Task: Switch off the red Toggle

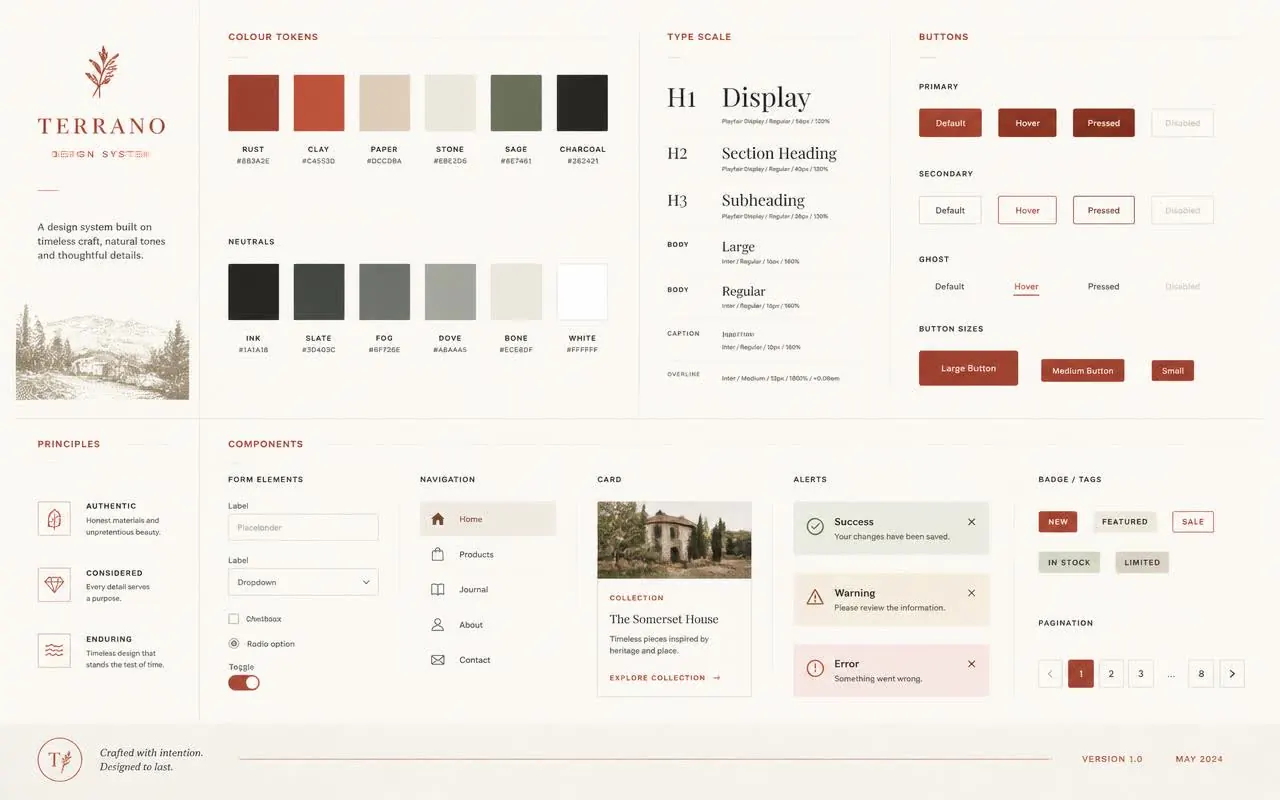Action: (244, 682)
